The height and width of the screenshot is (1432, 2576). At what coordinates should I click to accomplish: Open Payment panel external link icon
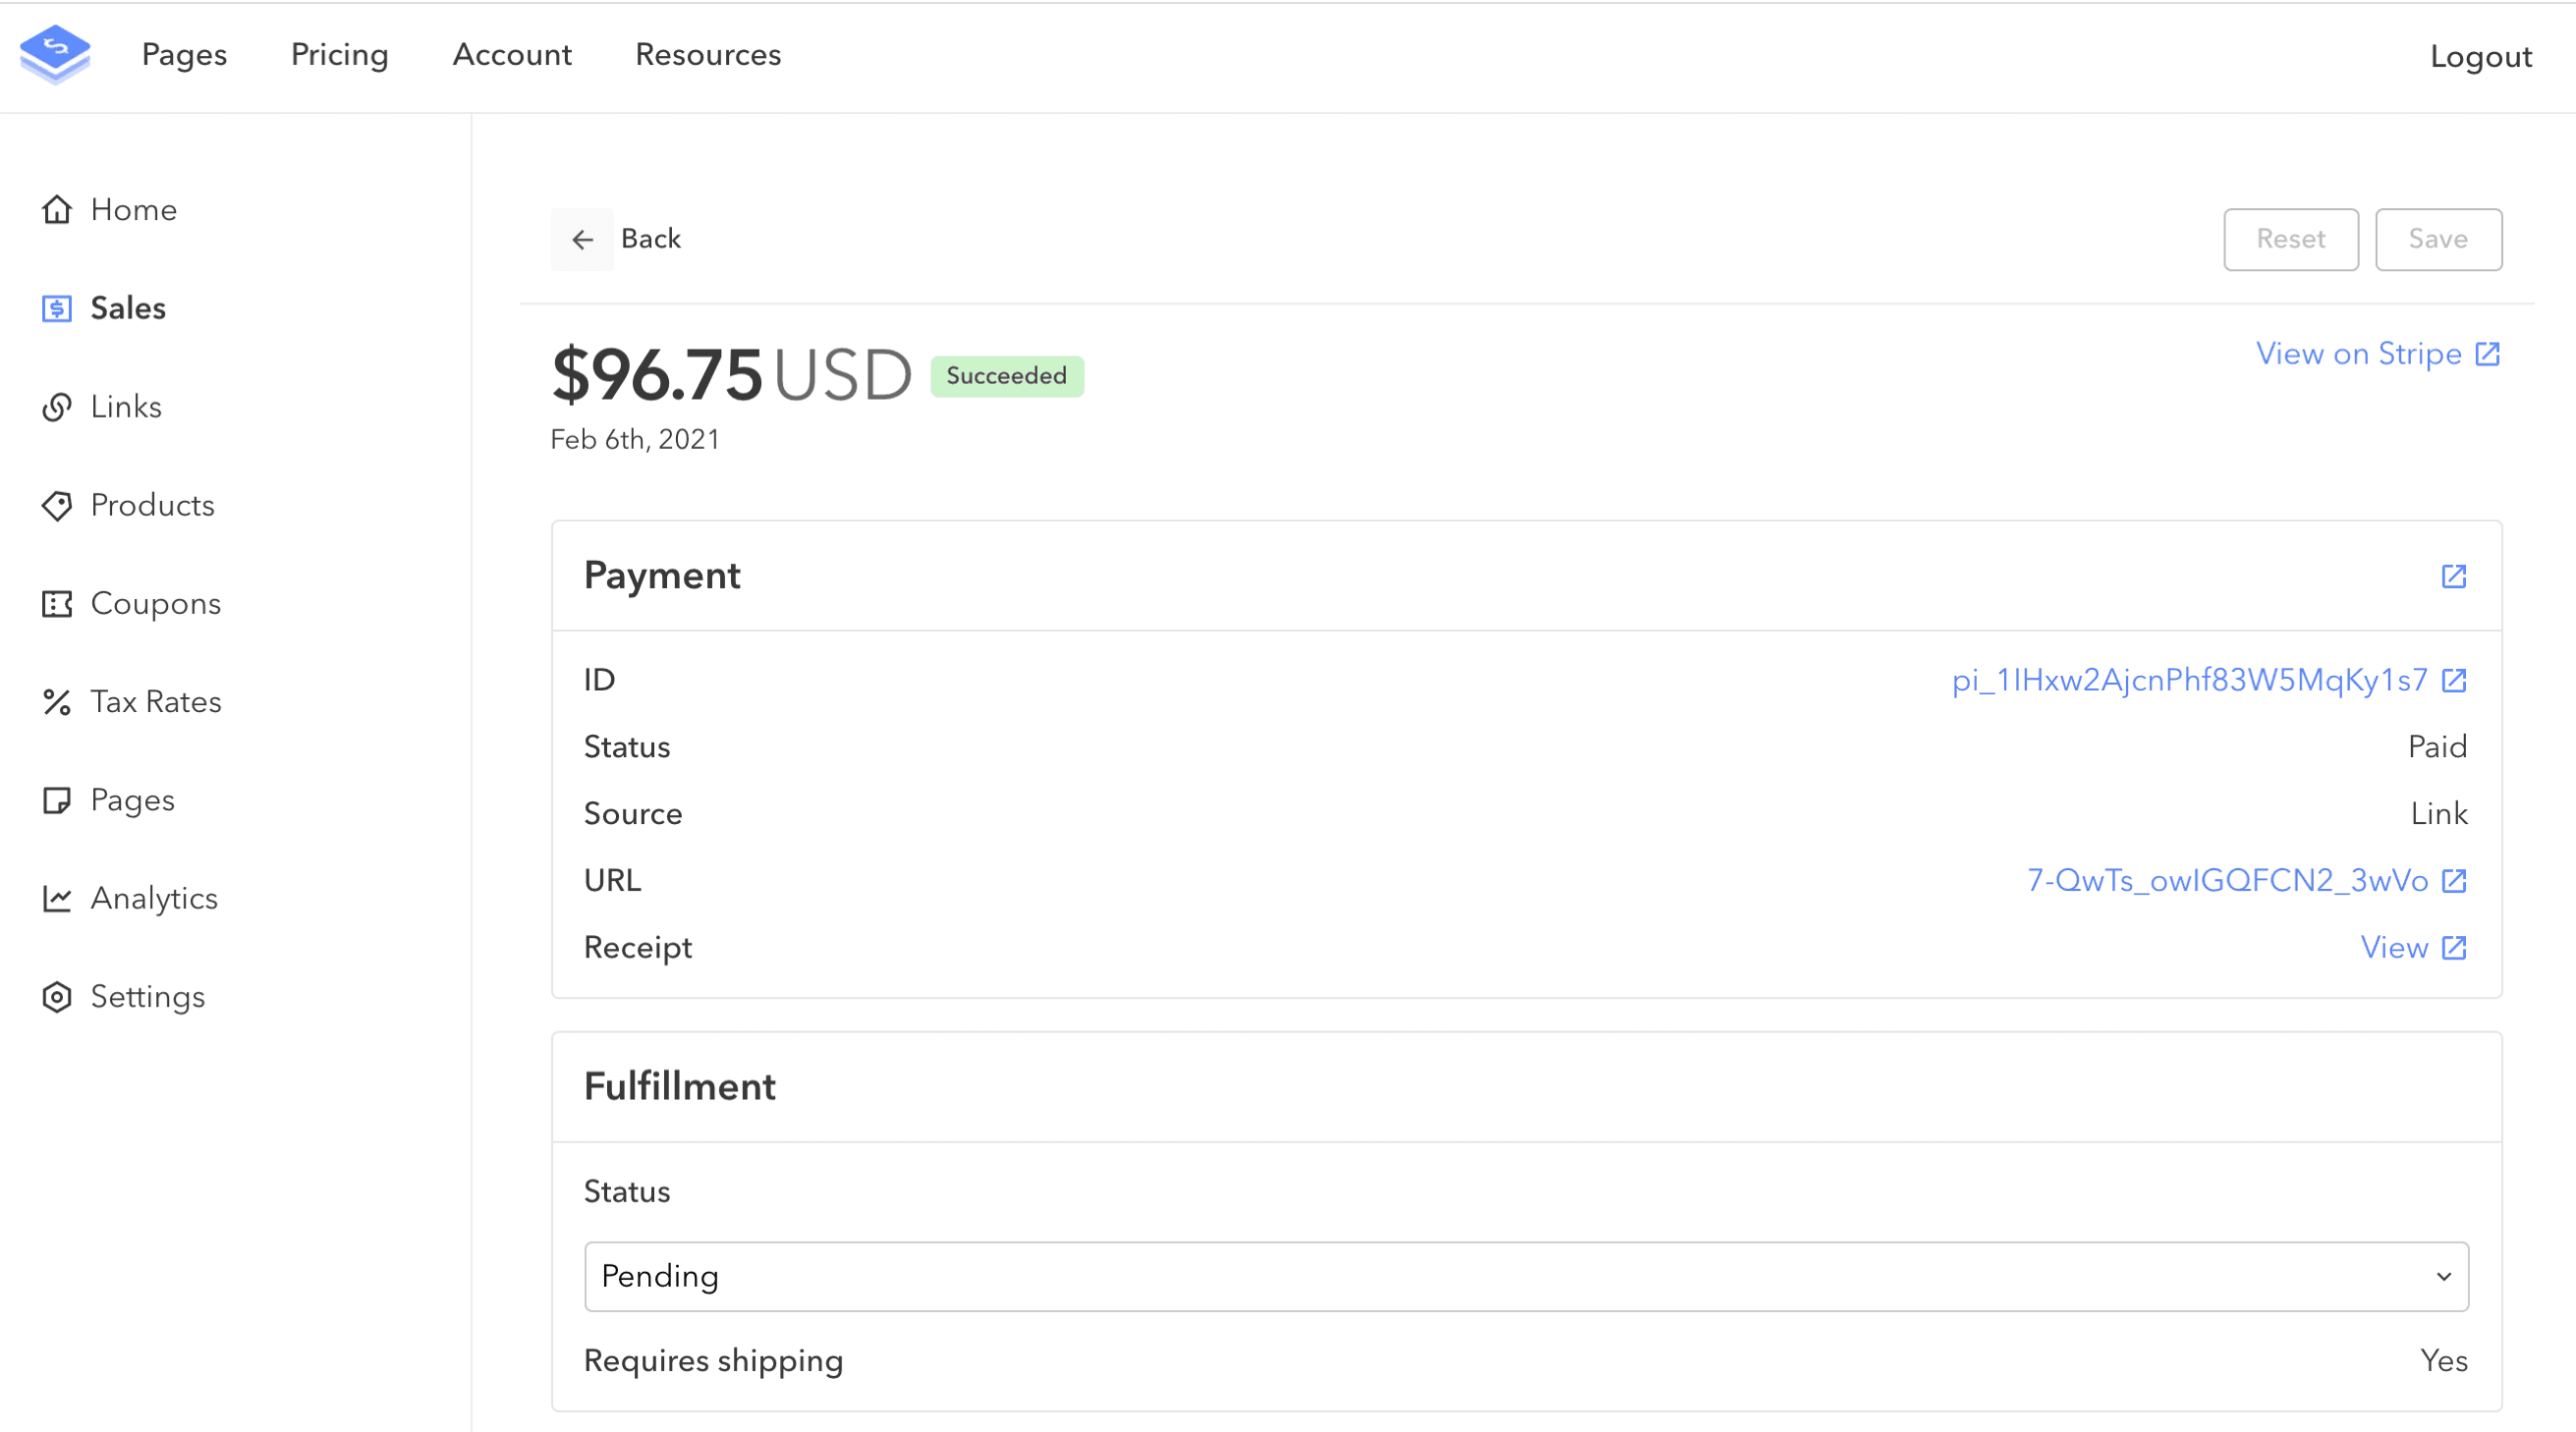point(2453,576)
